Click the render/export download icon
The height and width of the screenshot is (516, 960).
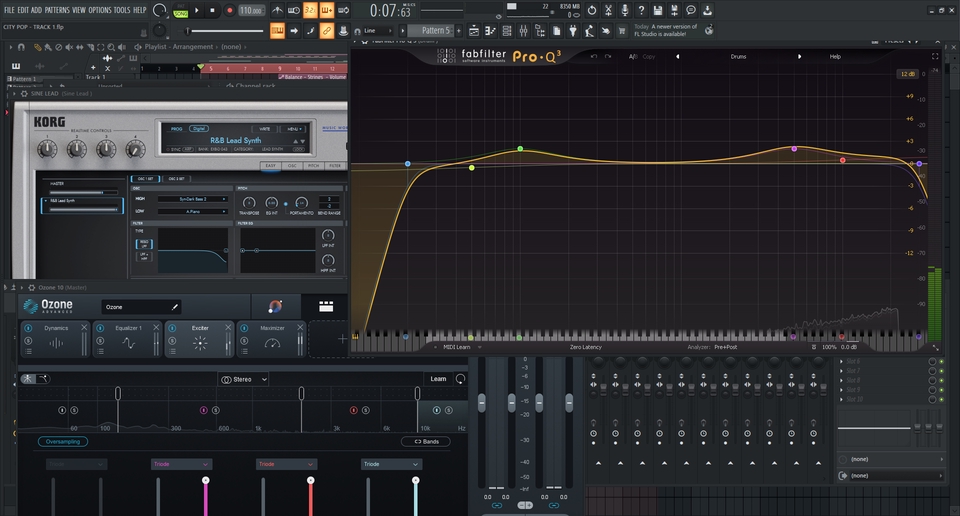point(707,10)
